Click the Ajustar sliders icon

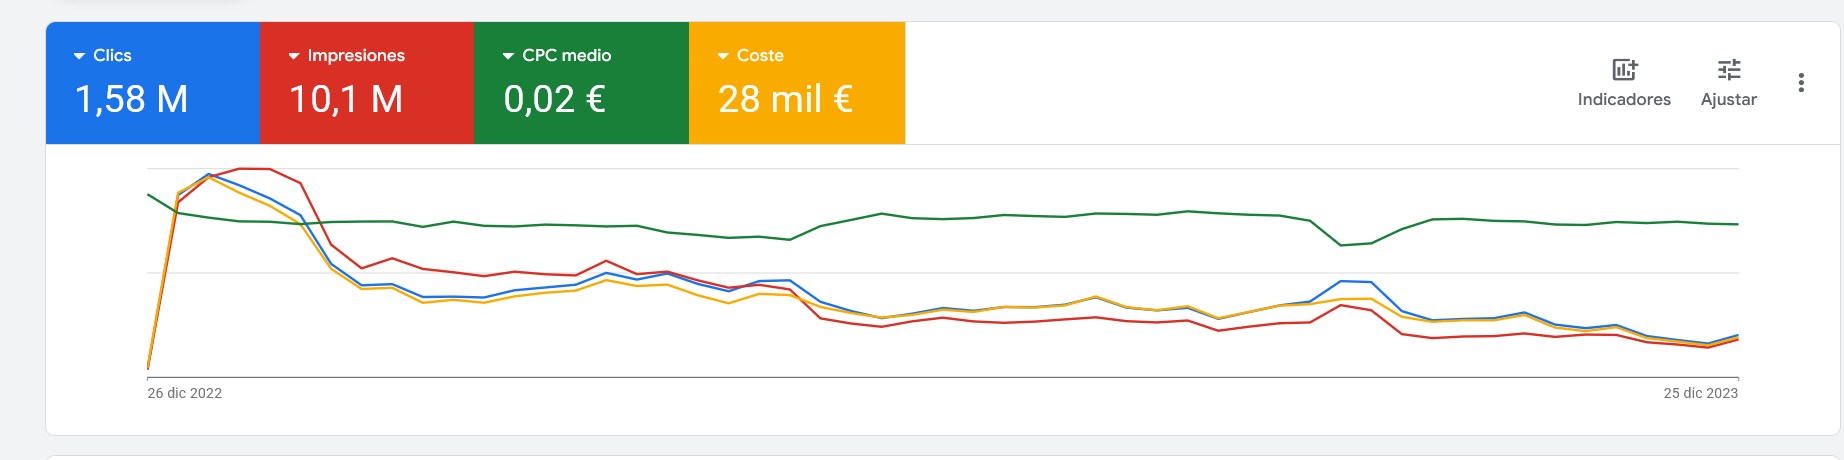(x=1729, y=69)
